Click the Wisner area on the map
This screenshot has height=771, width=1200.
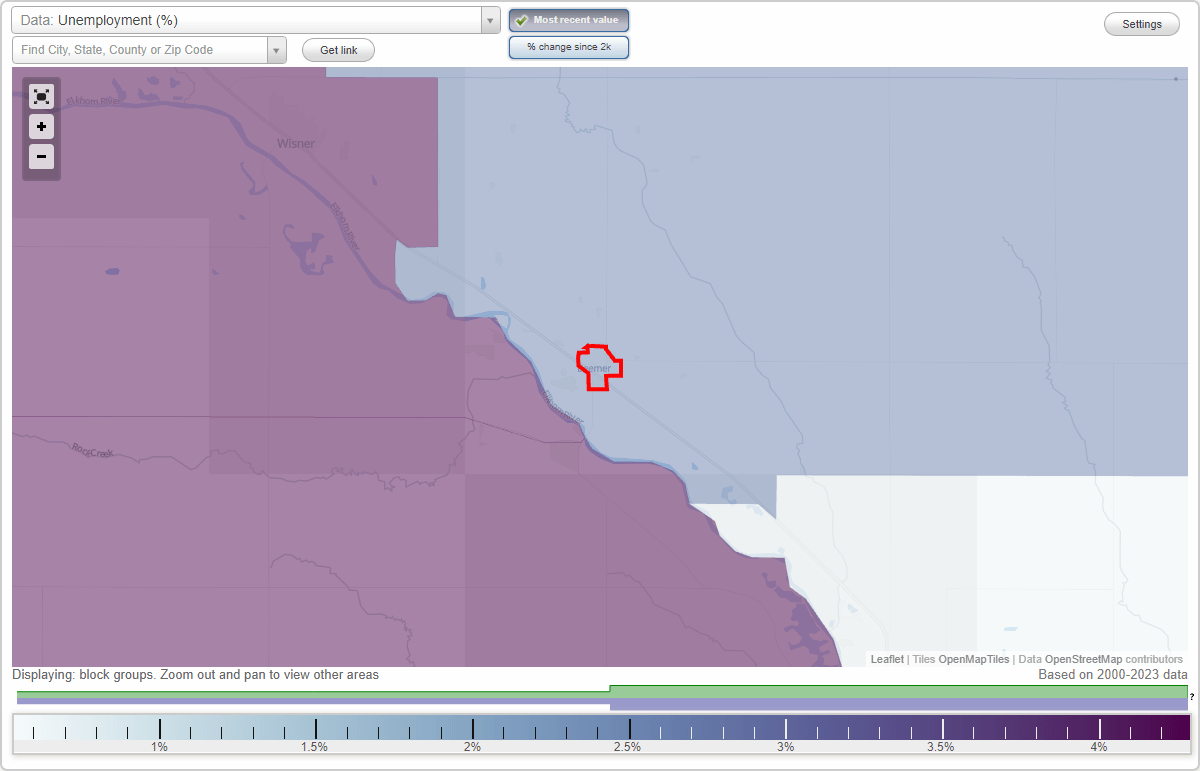tap(294, 144)
